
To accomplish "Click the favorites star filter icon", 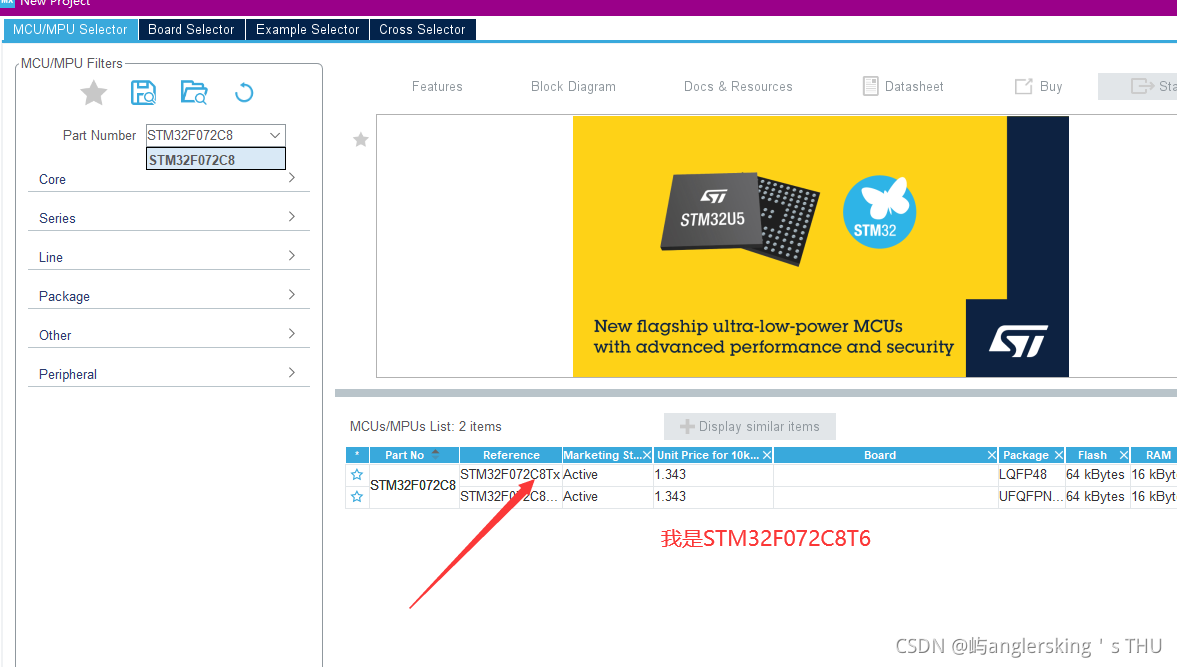I will click(x=94, y=93).
